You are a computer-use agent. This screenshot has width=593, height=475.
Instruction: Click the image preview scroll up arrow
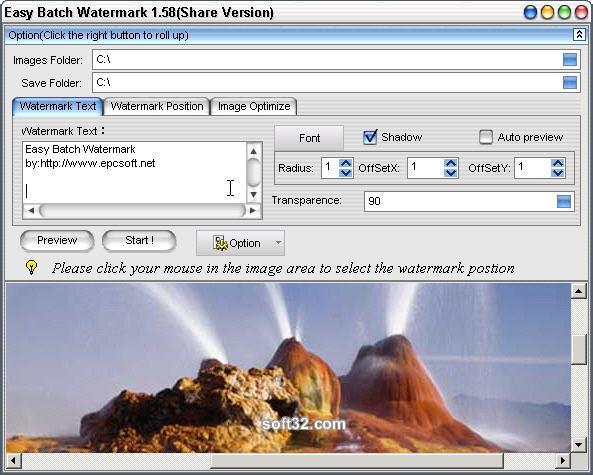578,291
